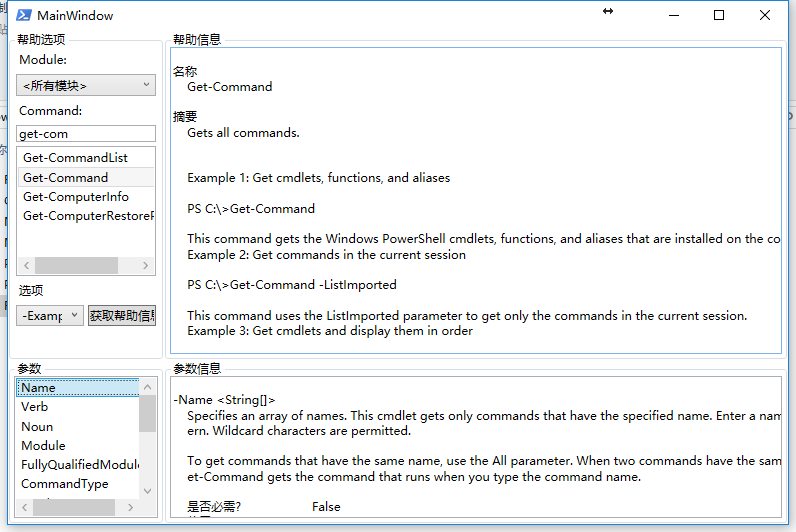Click the 'PS C:\>Get-Command -ListImported' line
Screen dimensions: 796x532
tap(291, 285)
